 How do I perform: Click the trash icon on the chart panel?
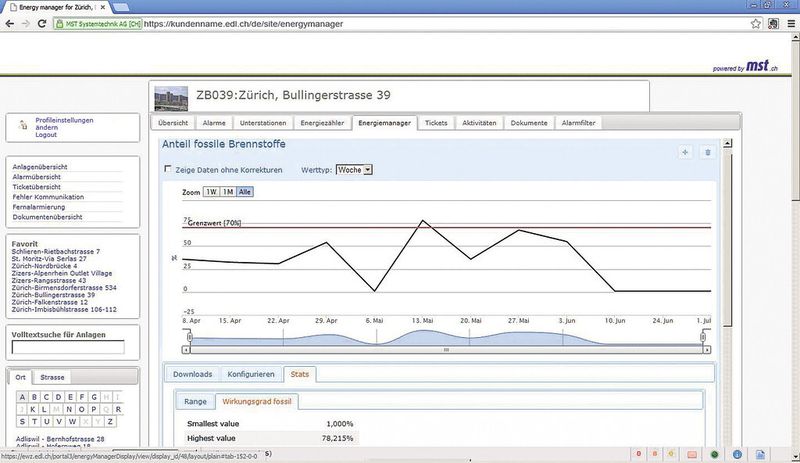click(708, 152)
